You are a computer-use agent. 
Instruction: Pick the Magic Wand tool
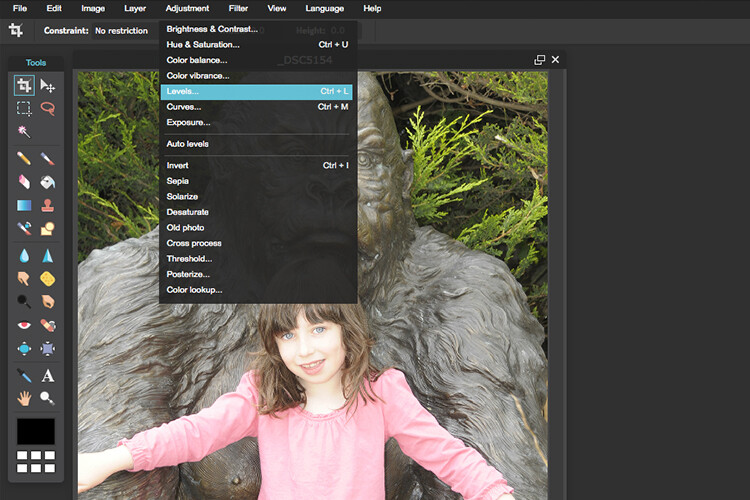click(x=24, y=132)
